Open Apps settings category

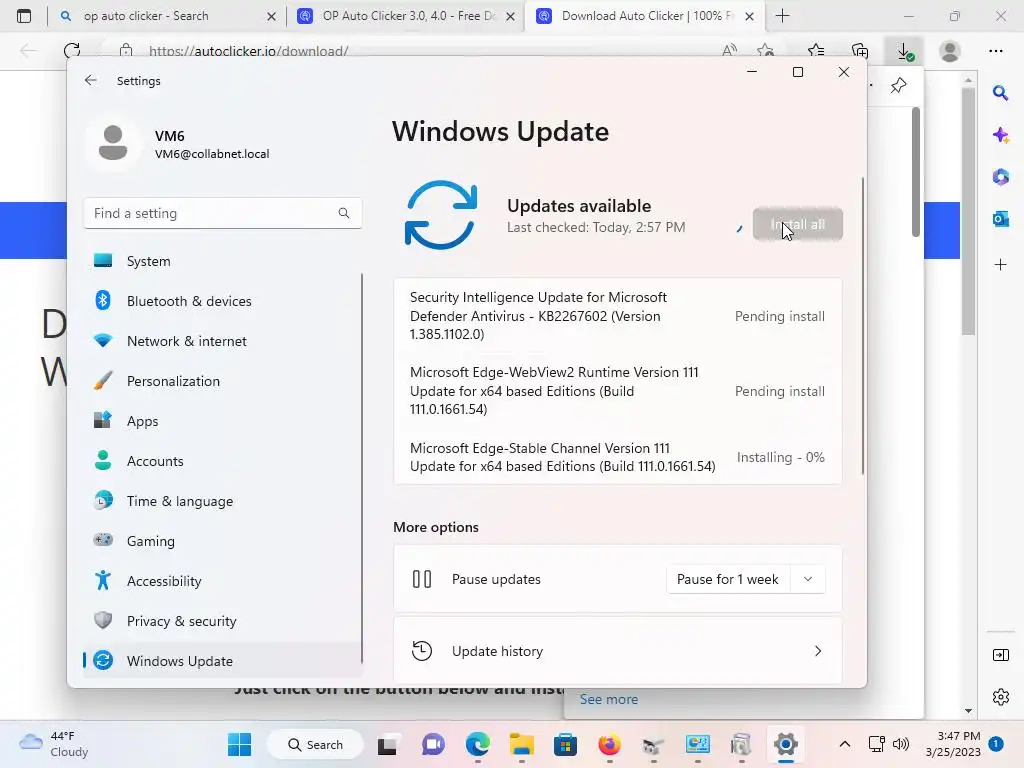pos(222,421)
